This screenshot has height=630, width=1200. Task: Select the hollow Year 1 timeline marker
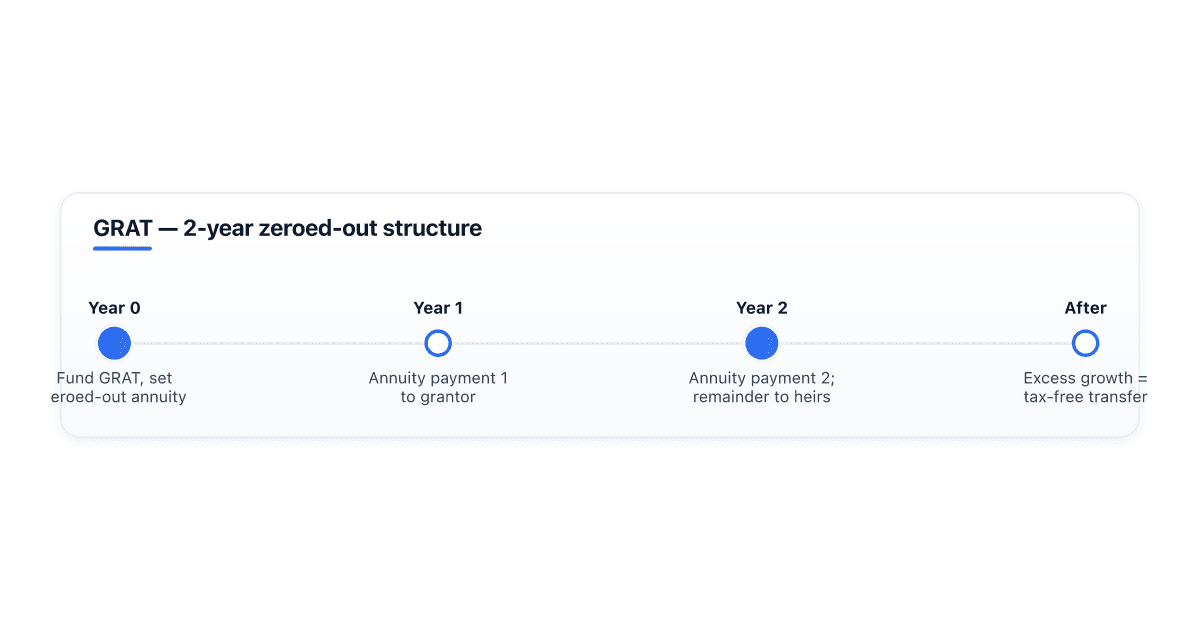click(438, 343)
